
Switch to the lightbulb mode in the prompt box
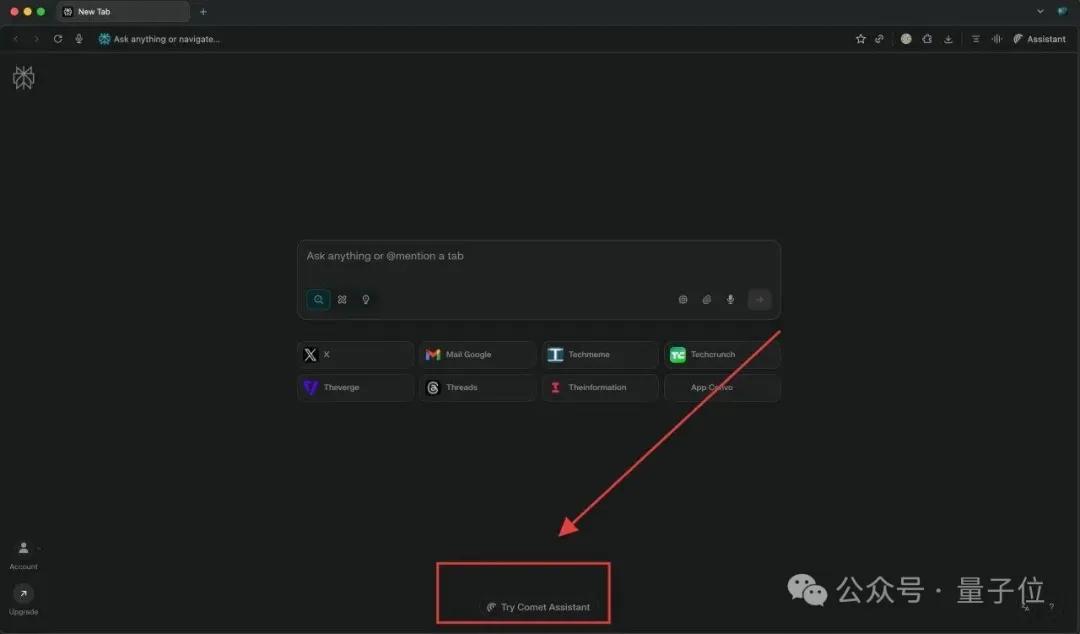pos(366,299)
